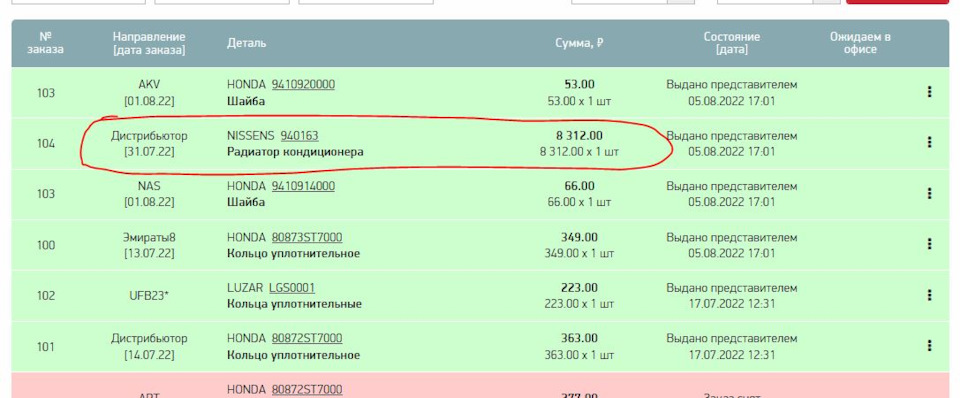Open the three-dot menu for order 101
Screen dimensions: 960x398
click(x=929, y=346)
